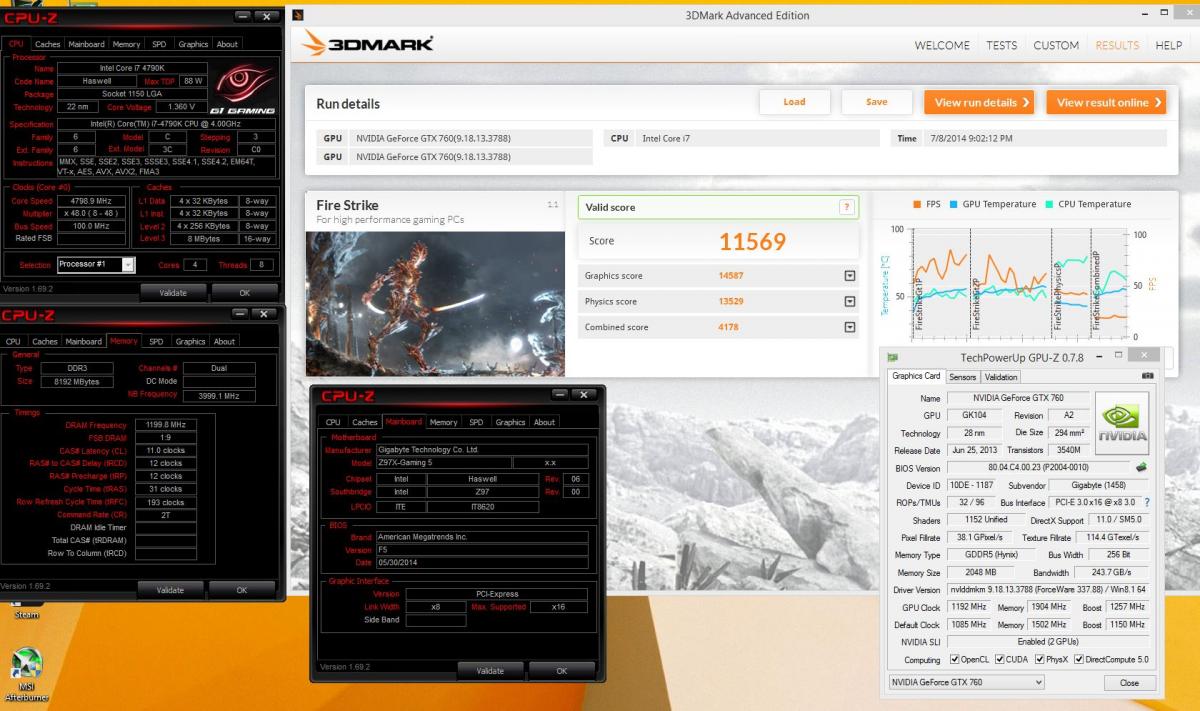Click the question mark beside Valid score

[x=847, y=207]
